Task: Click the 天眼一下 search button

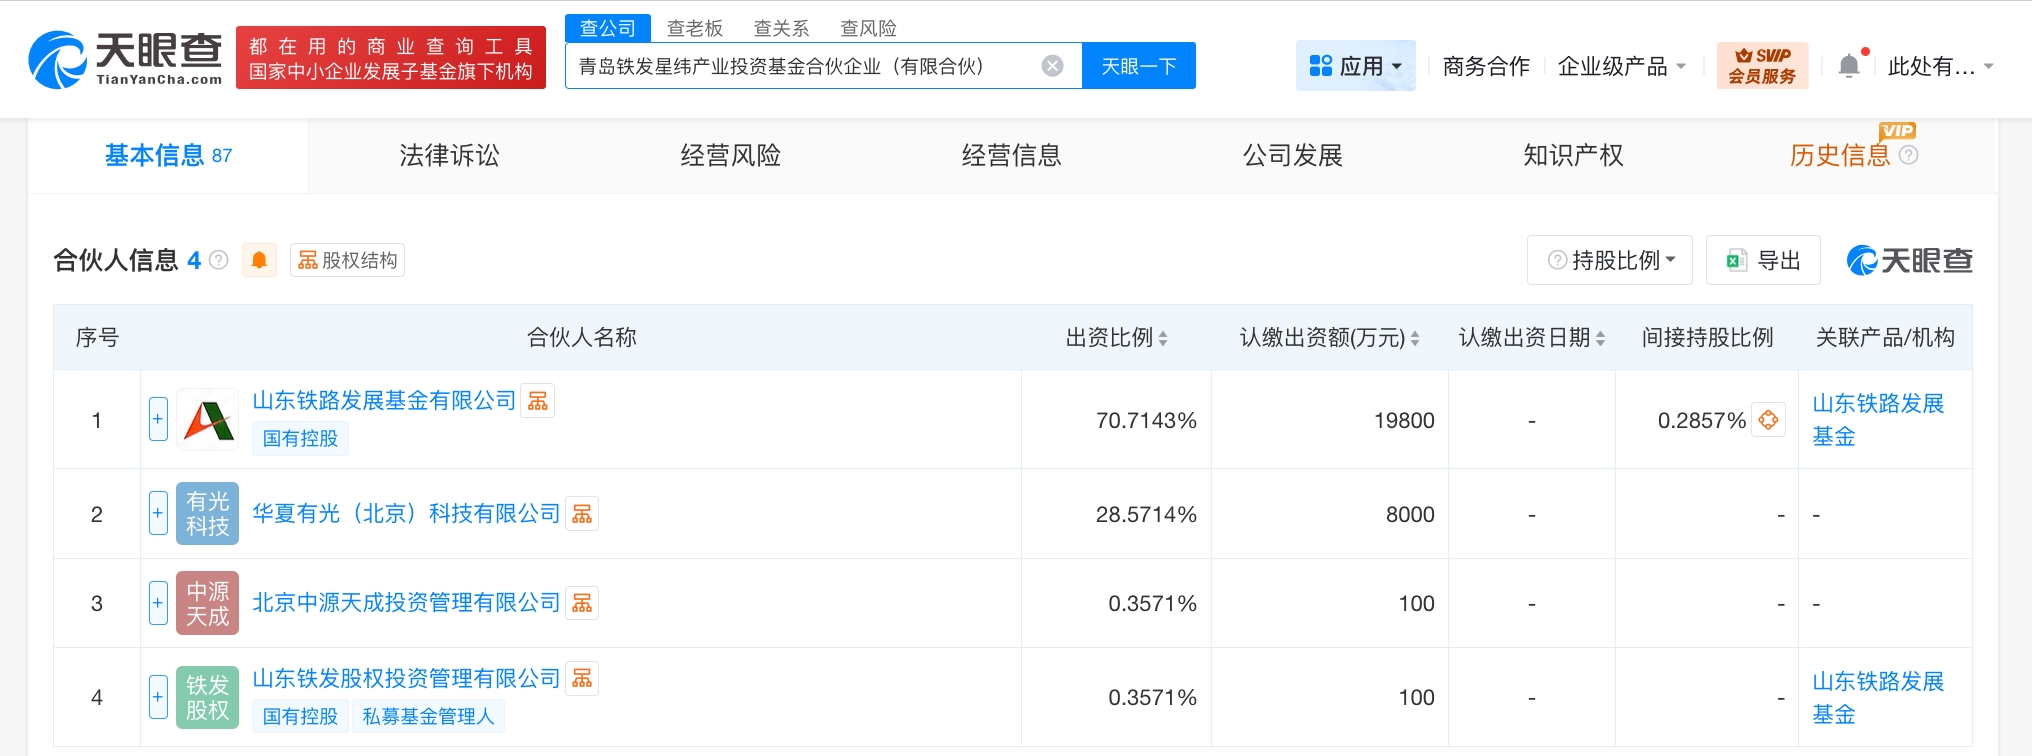Action: [1138, 66]
